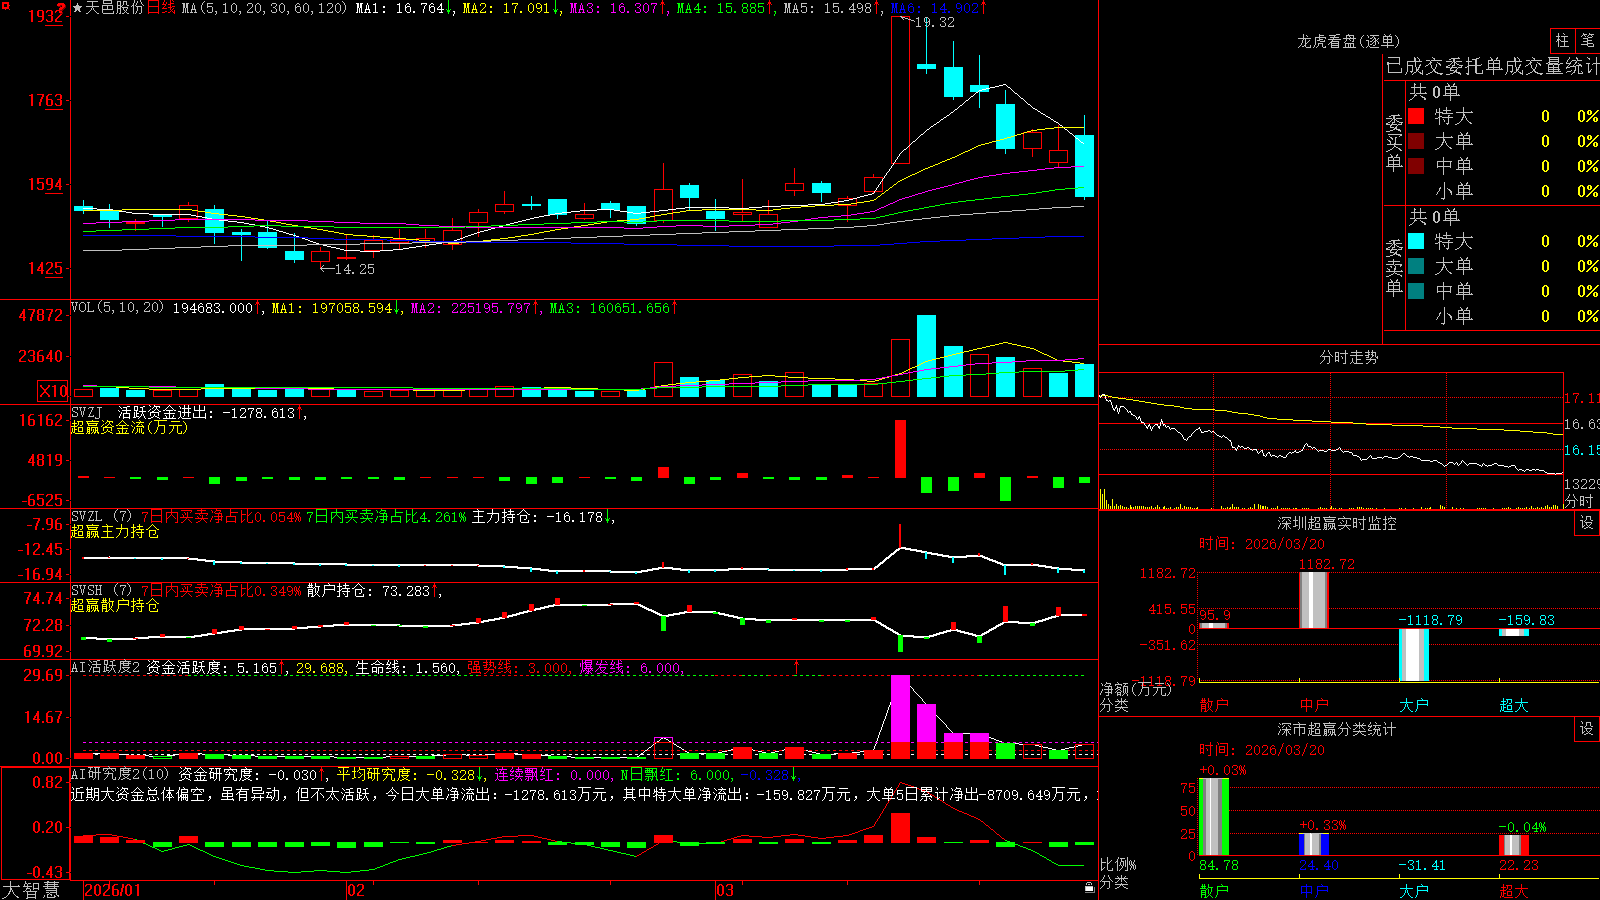Switch order view to 笔 (tick) mode
Image resolution: width=1600 pixels, height=900 pixels.
pyautogui.click(x=1588, y=41)
